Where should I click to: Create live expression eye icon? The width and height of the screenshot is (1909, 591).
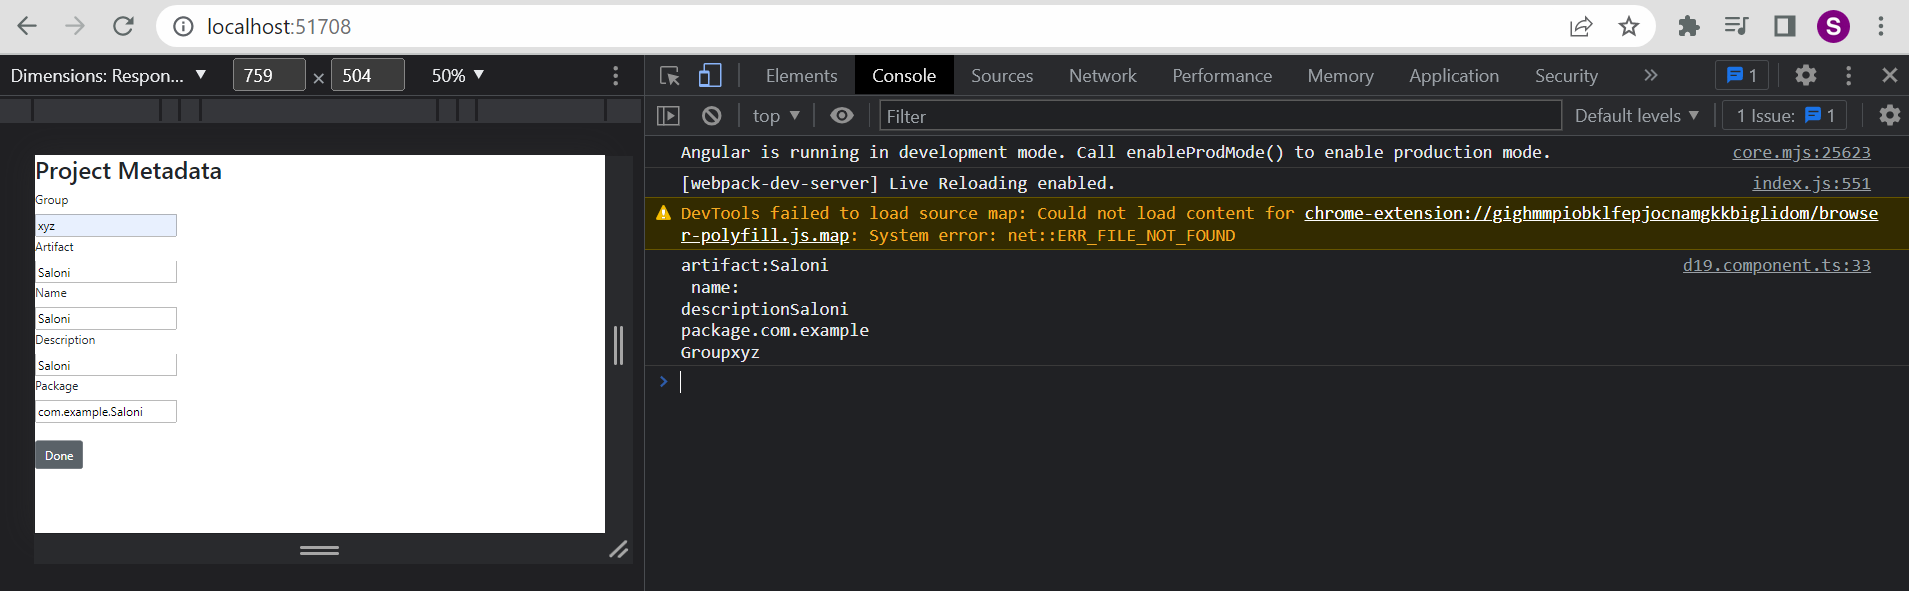pyautogui.click(x=842, y=116)
